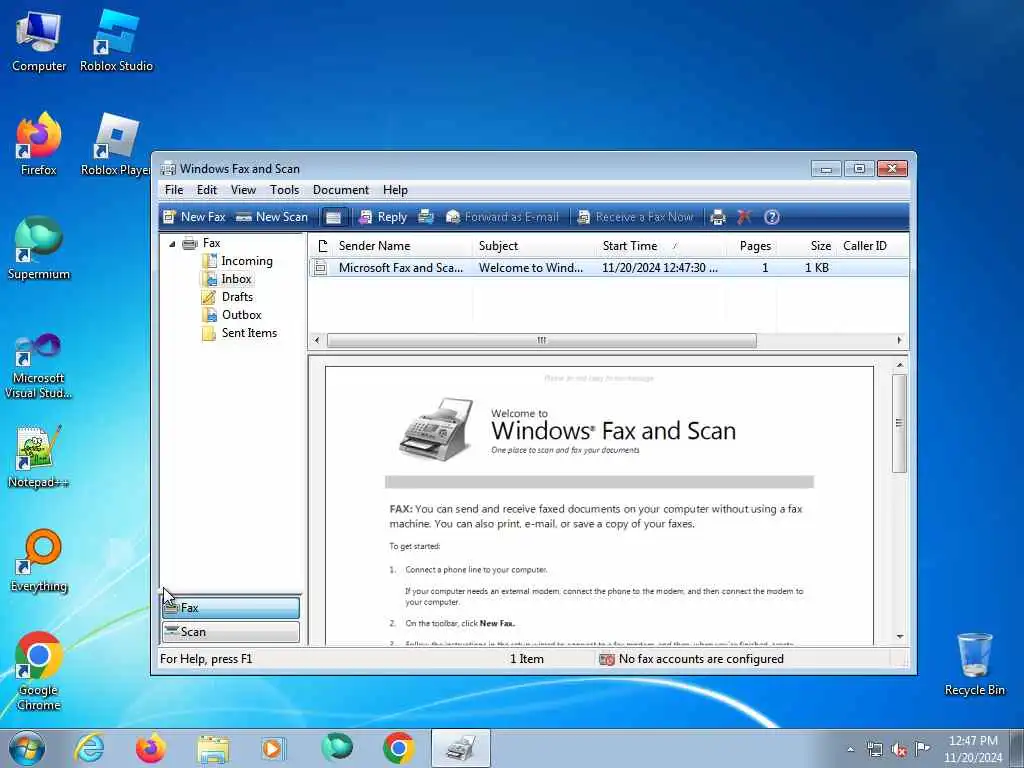Click the 1 KB size cell
Viewport: 1024px width, 768px height.
pyautogui.click(x=816, y=268)
